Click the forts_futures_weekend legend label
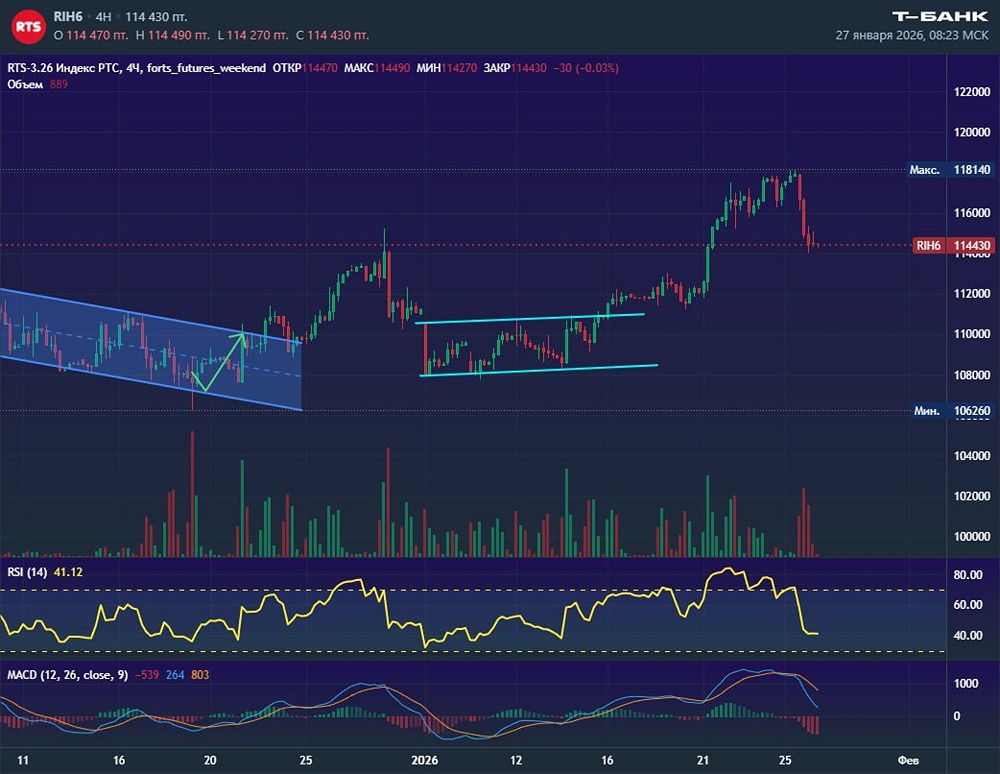This screenshot has width=1000, height=774. click(206, 68)
